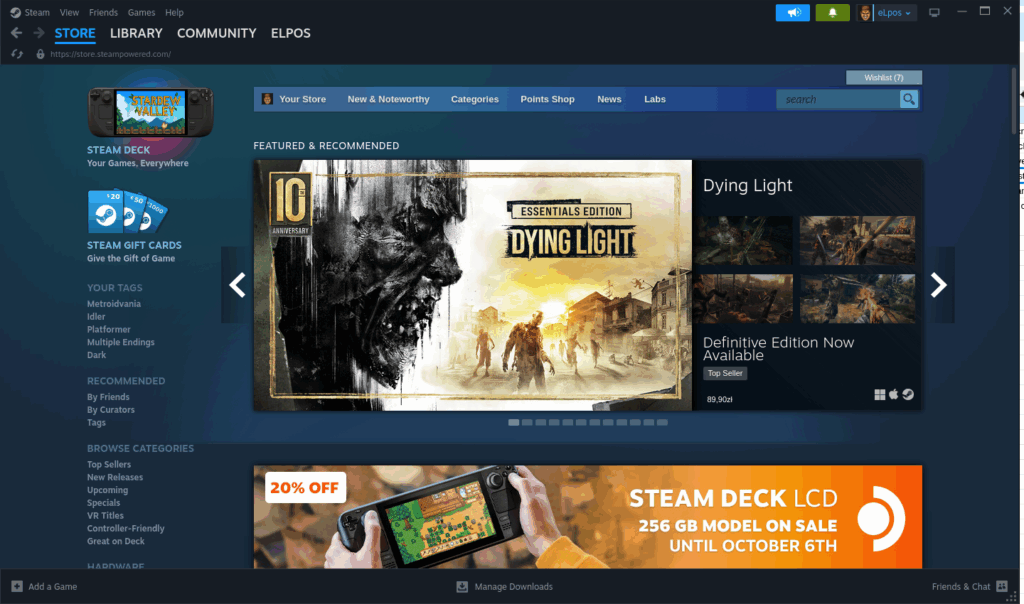This screenshot has height=604, width=1024.
Task: Click the store URL address text
Action: (x=110, y=54)
